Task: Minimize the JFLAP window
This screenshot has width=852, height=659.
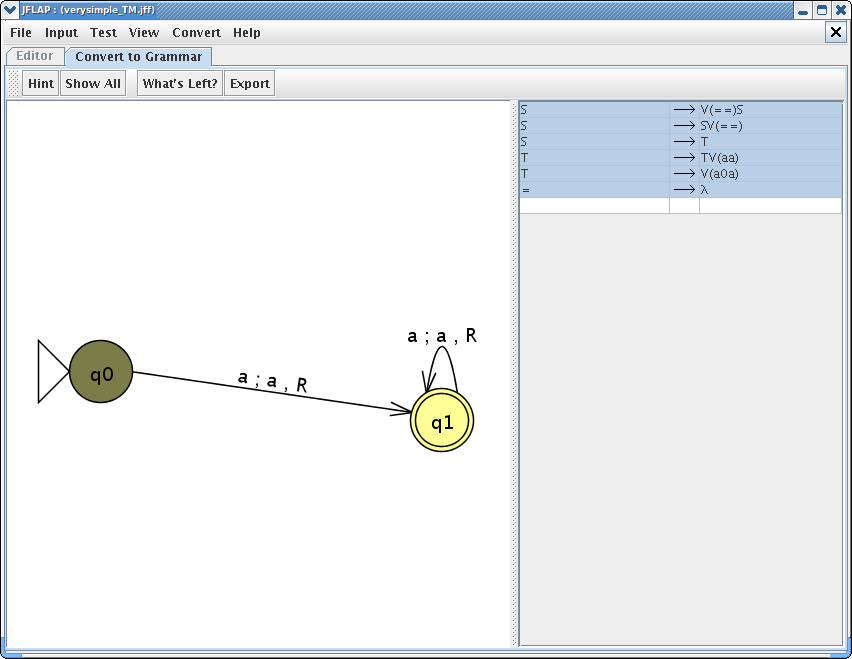Action: pyautogui.click(x=803, y=10)
